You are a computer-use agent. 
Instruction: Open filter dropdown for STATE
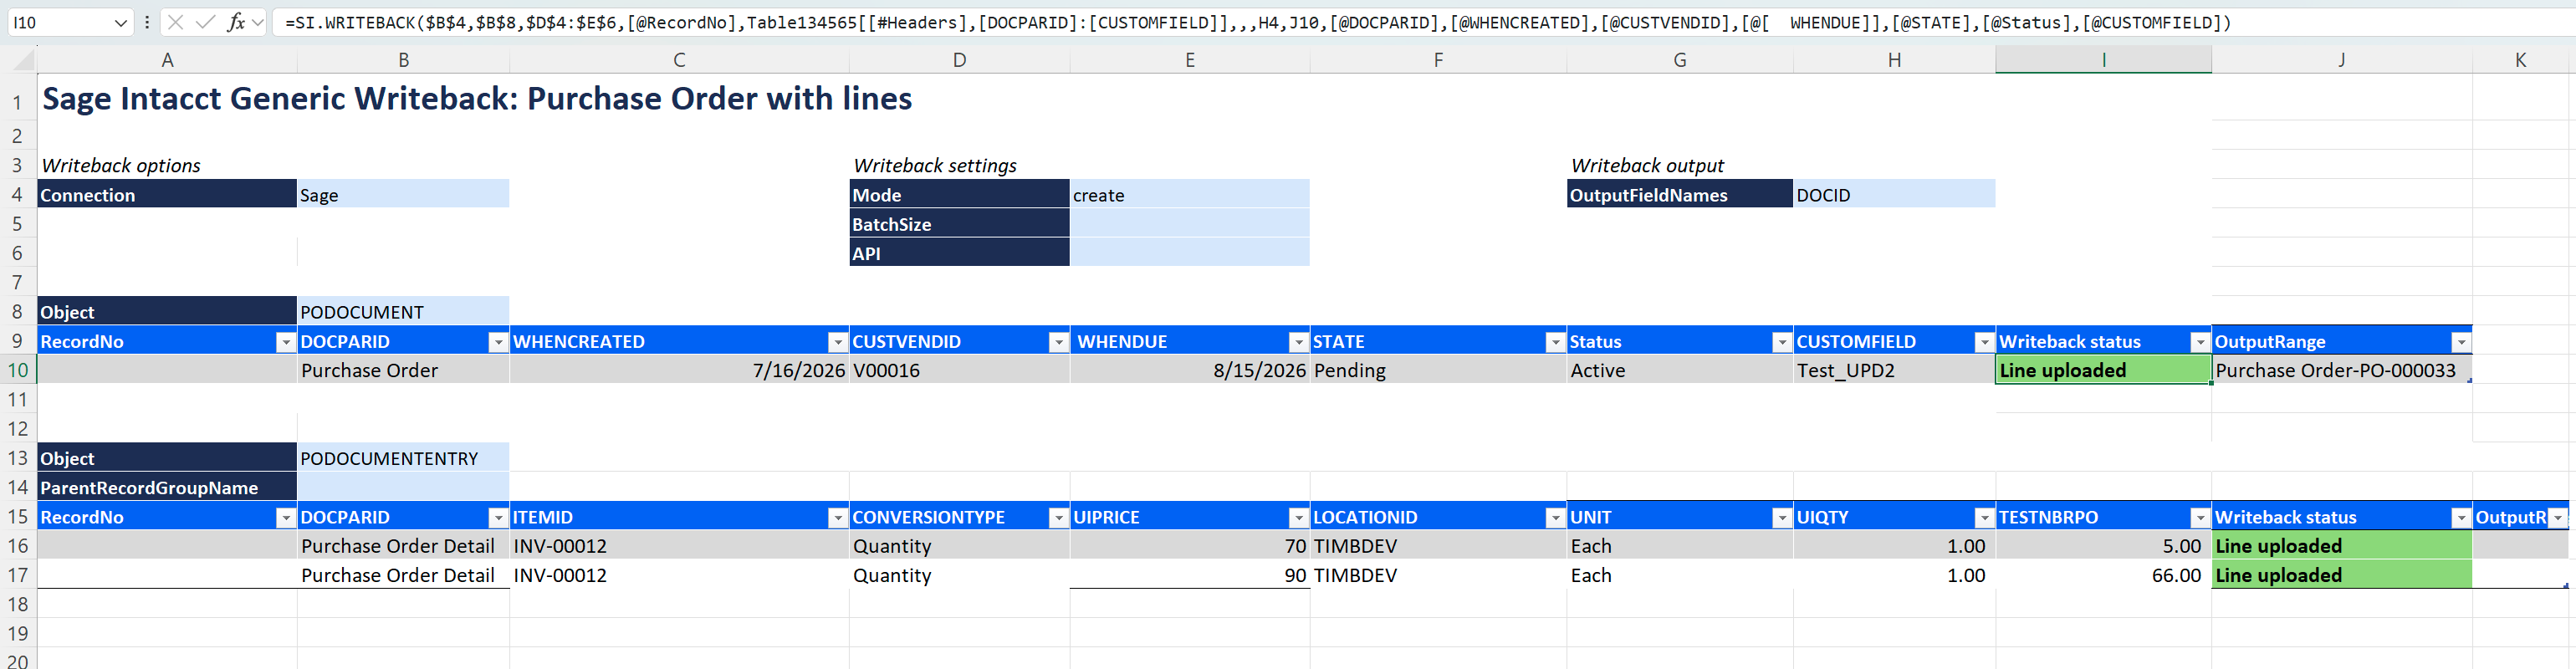click(1555, 342)
